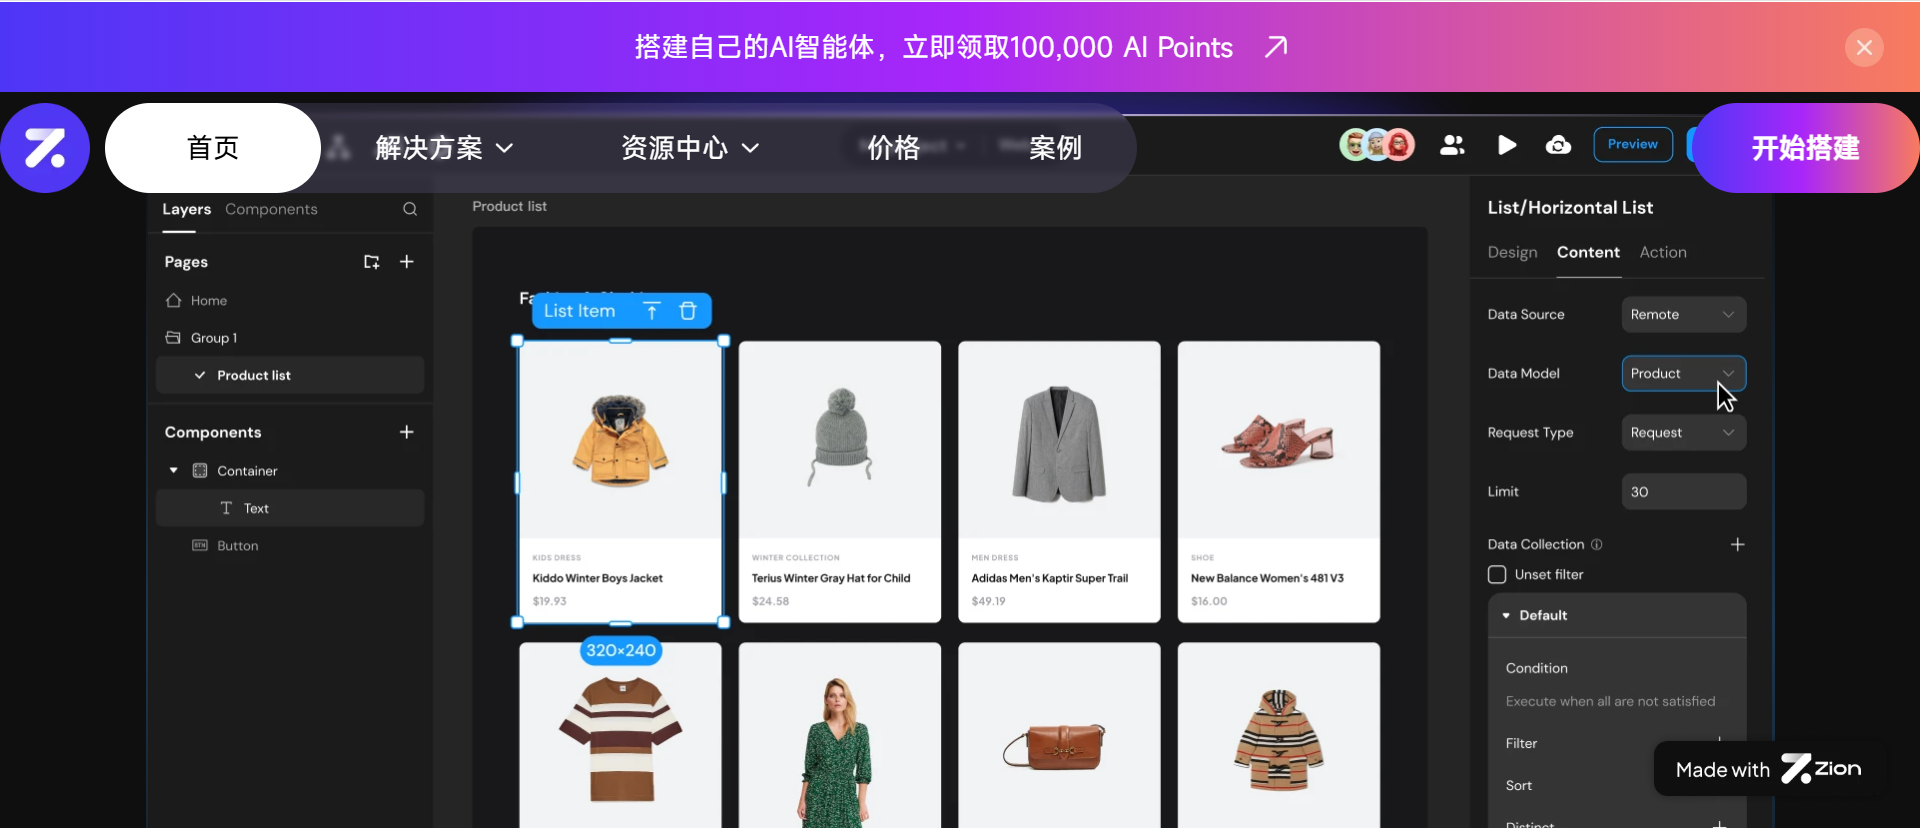Click the cloud publish icon
1920x828 pixels.
tap(1558, 145)
